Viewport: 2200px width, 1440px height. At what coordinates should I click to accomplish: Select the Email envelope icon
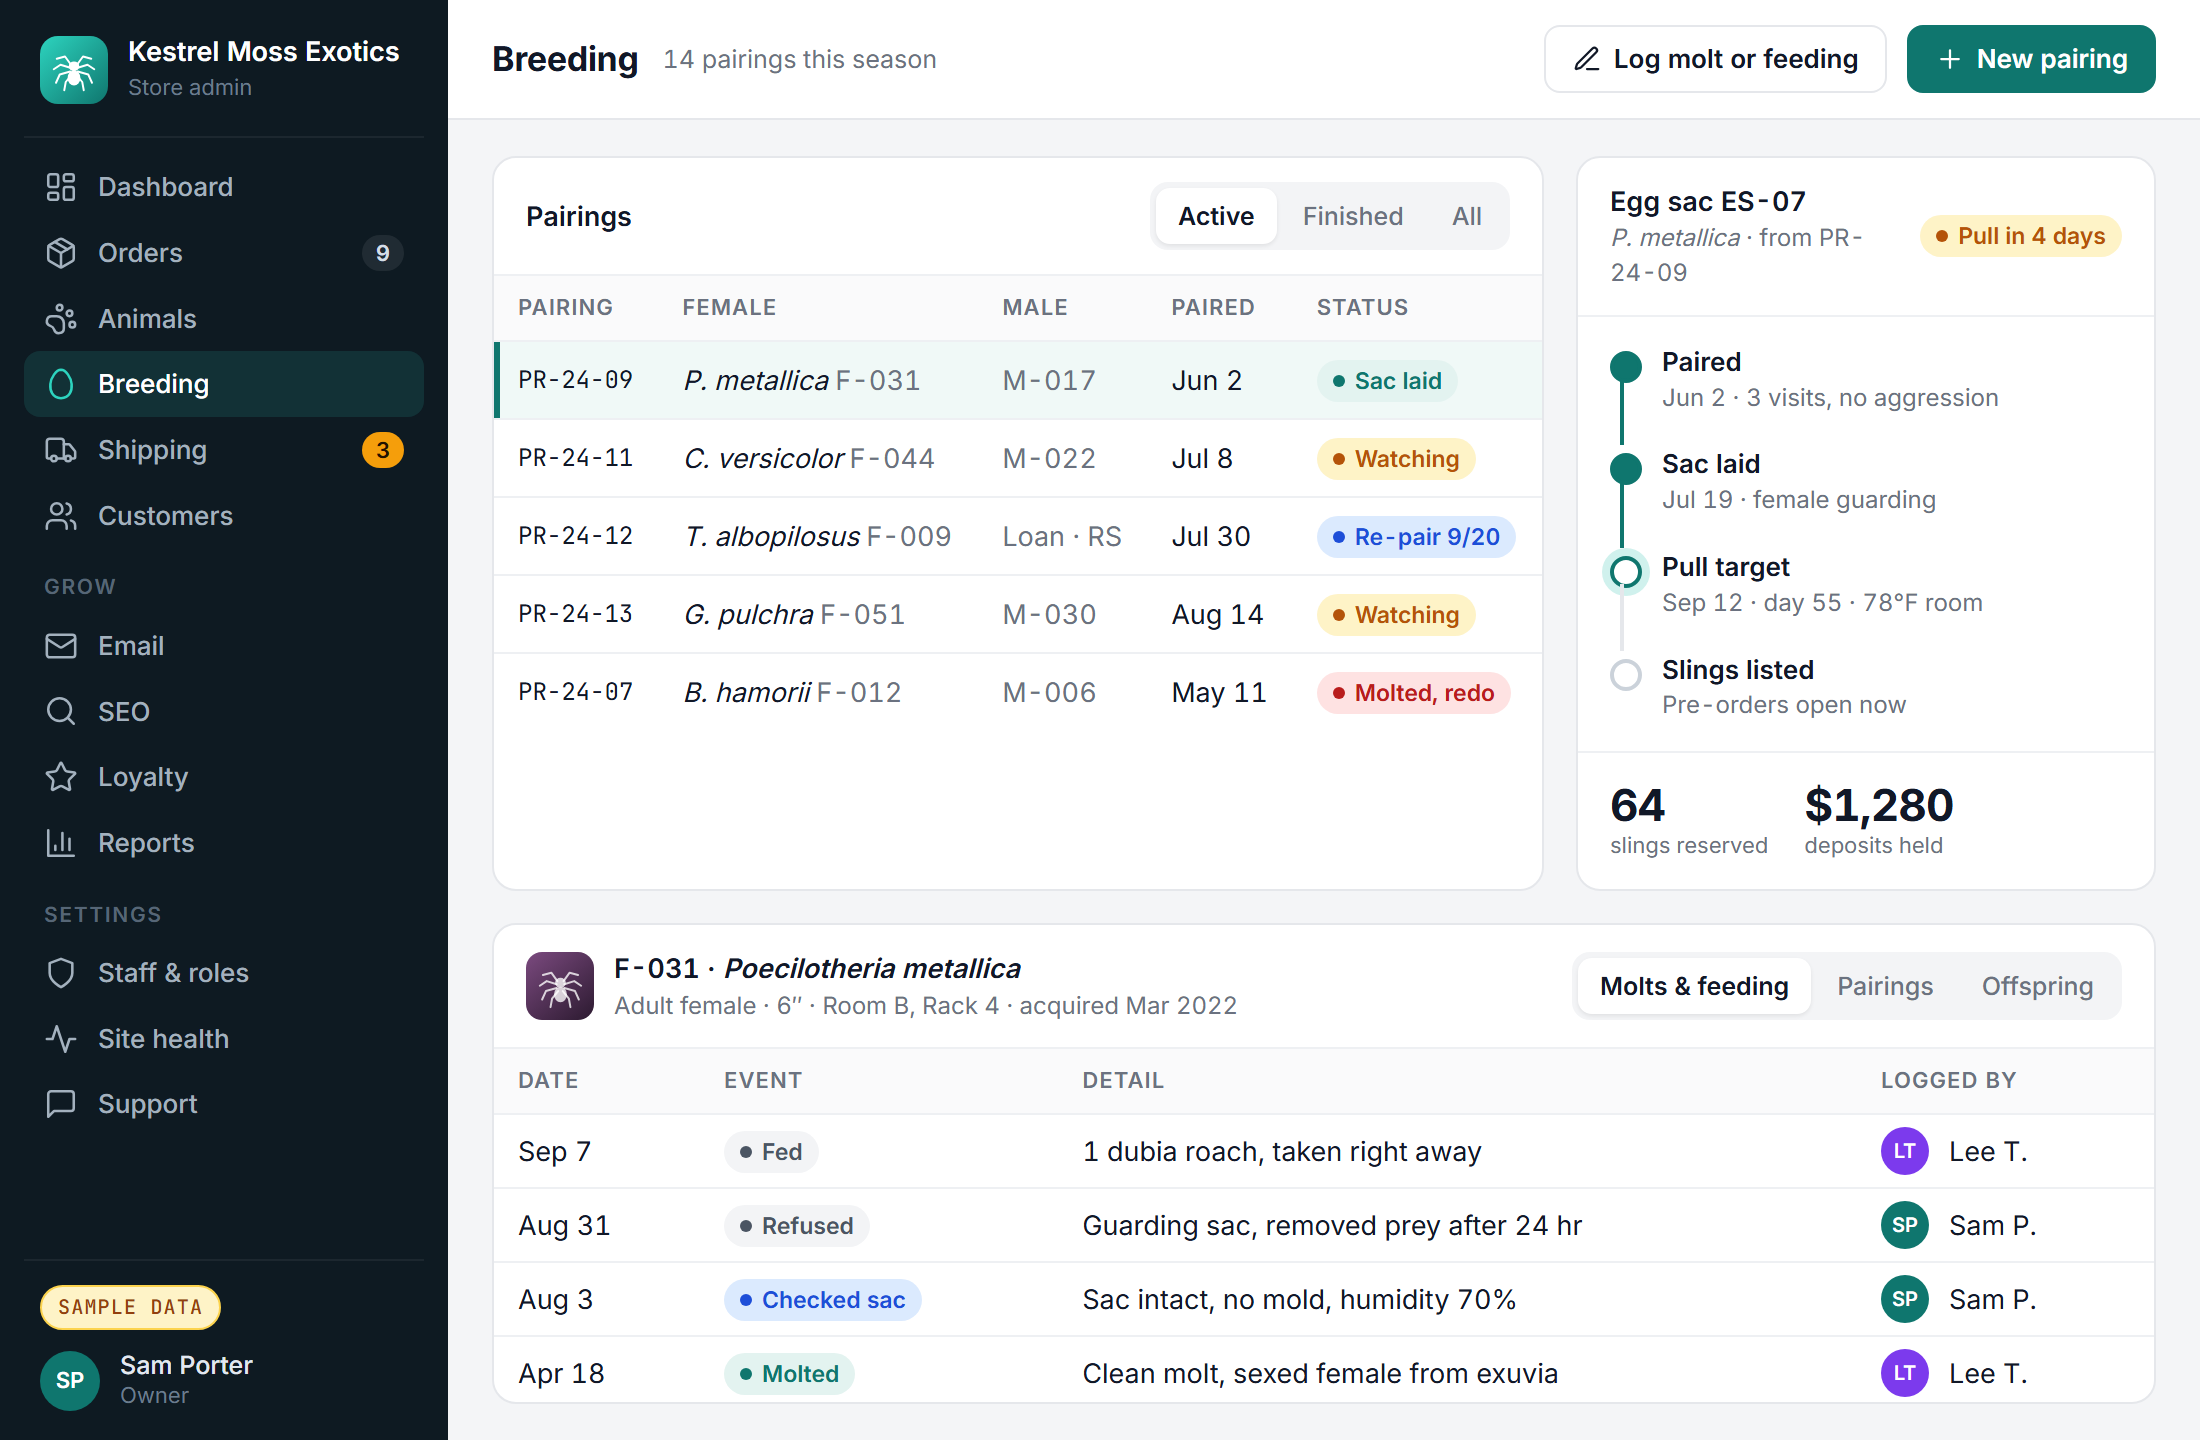(x=61, y=646)
